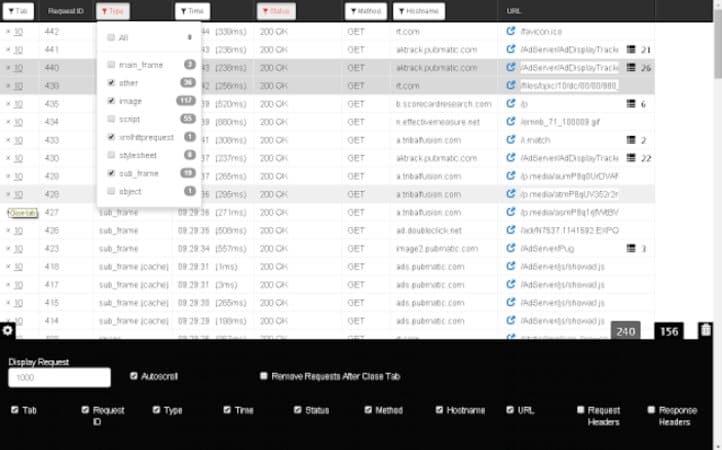Check the All types checkbox

(x=111, y=37)
